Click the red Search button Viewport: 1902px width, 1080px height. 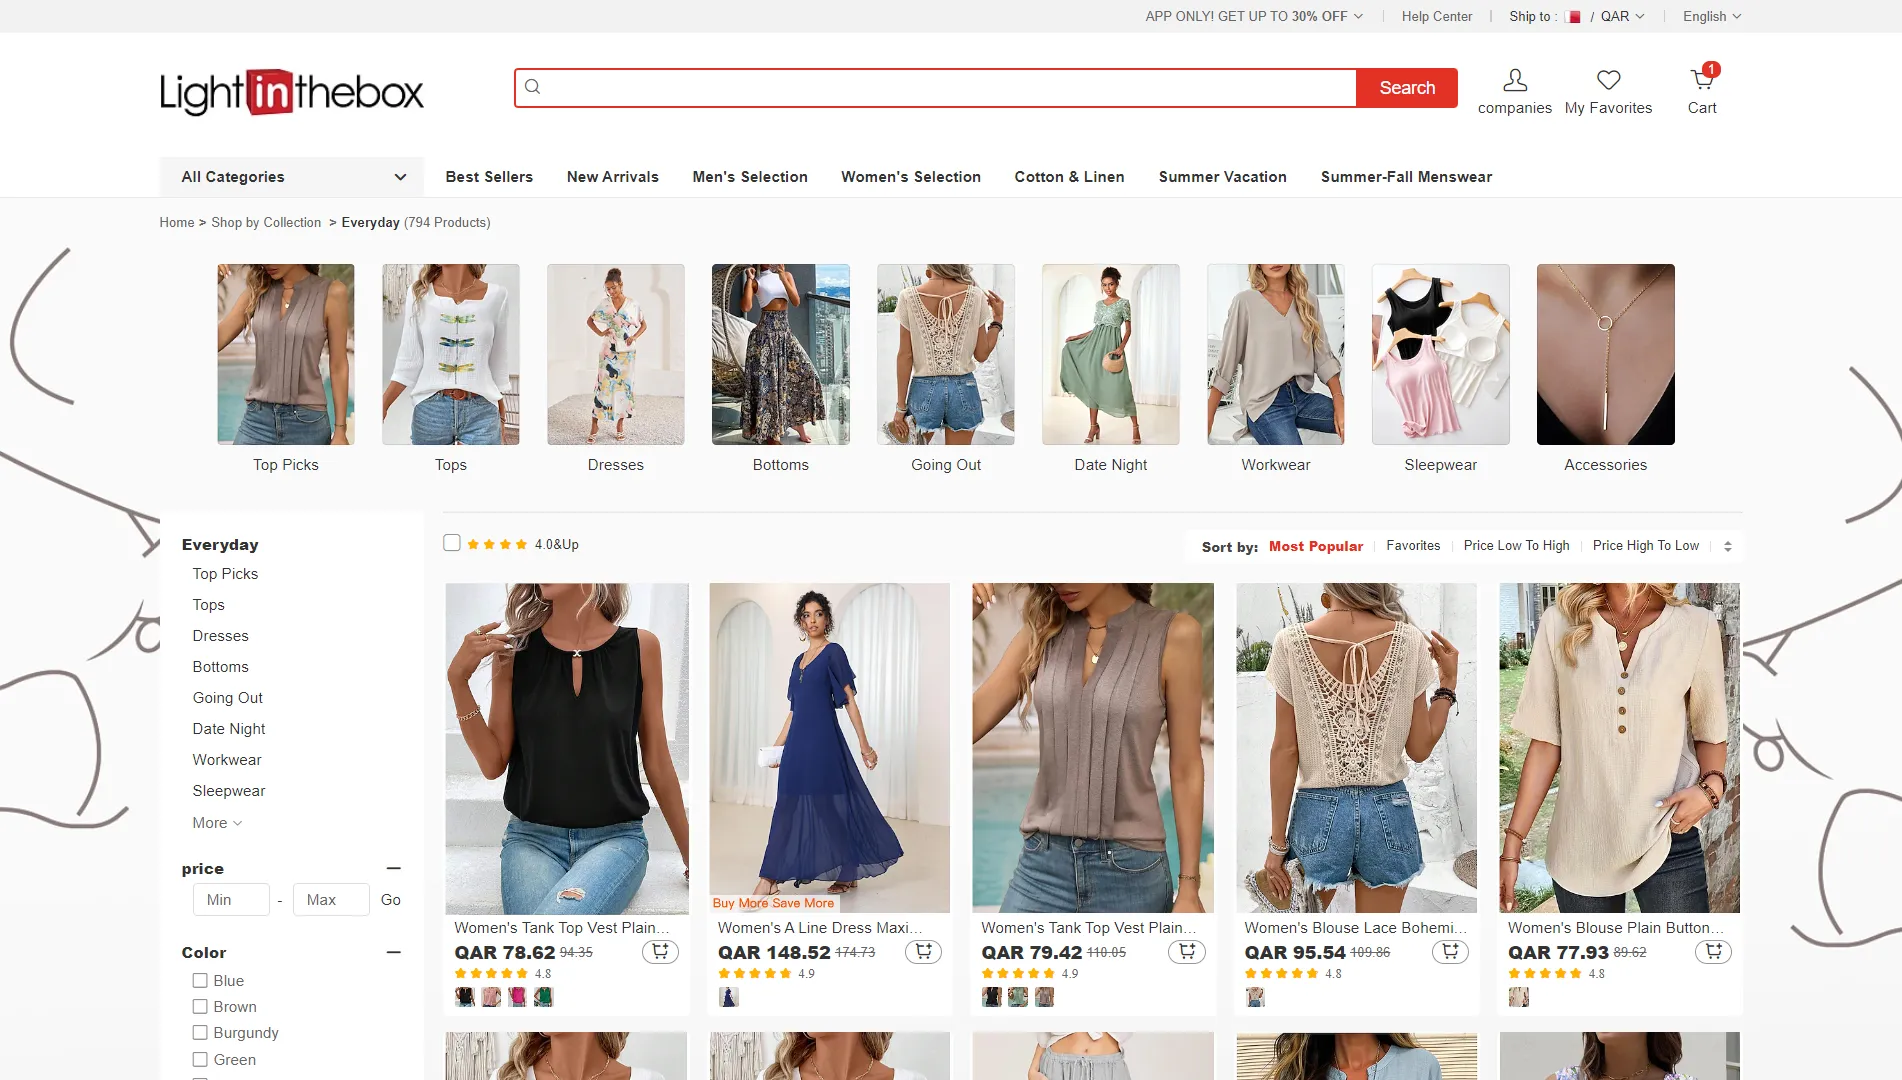1407,88
